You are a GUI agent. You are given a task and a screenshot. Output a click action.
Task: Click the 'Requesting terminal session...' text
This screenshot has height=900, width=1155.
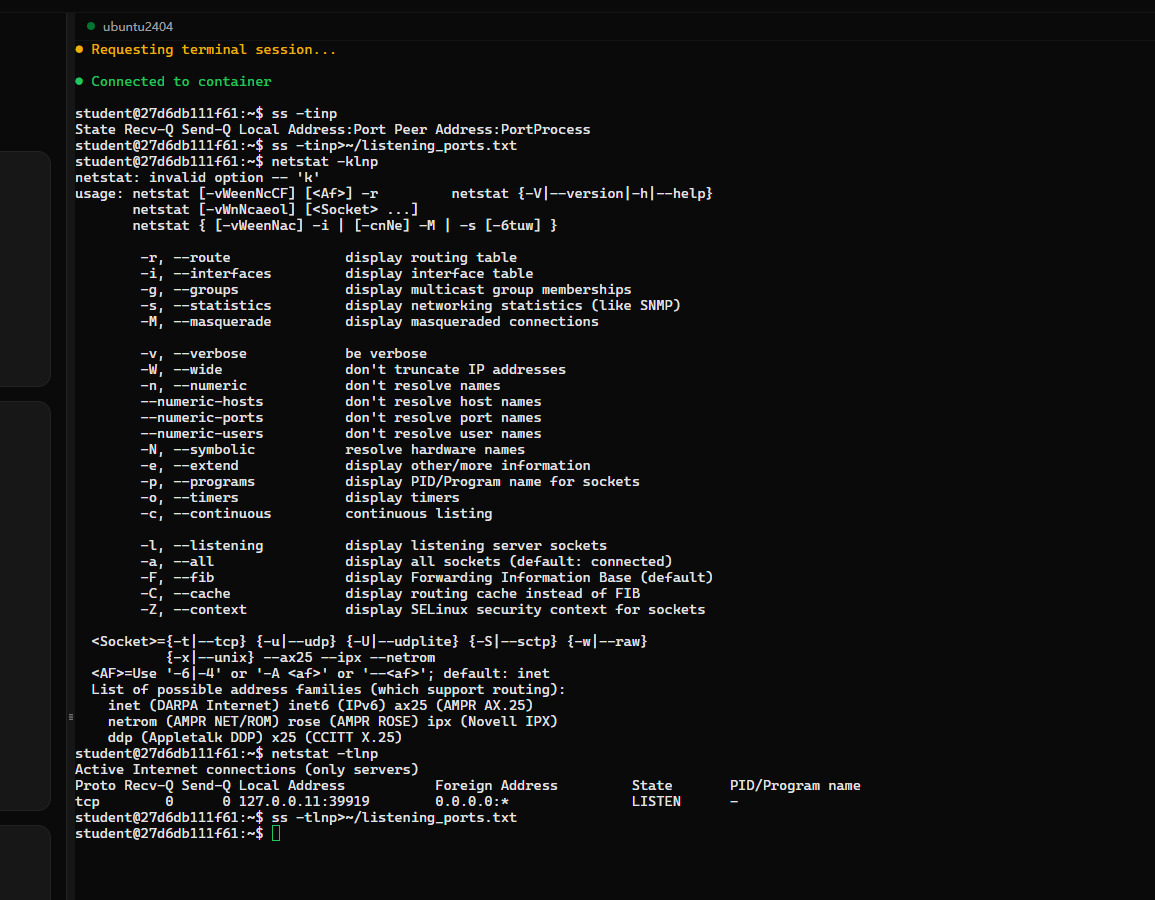click(x=214, y=49)
